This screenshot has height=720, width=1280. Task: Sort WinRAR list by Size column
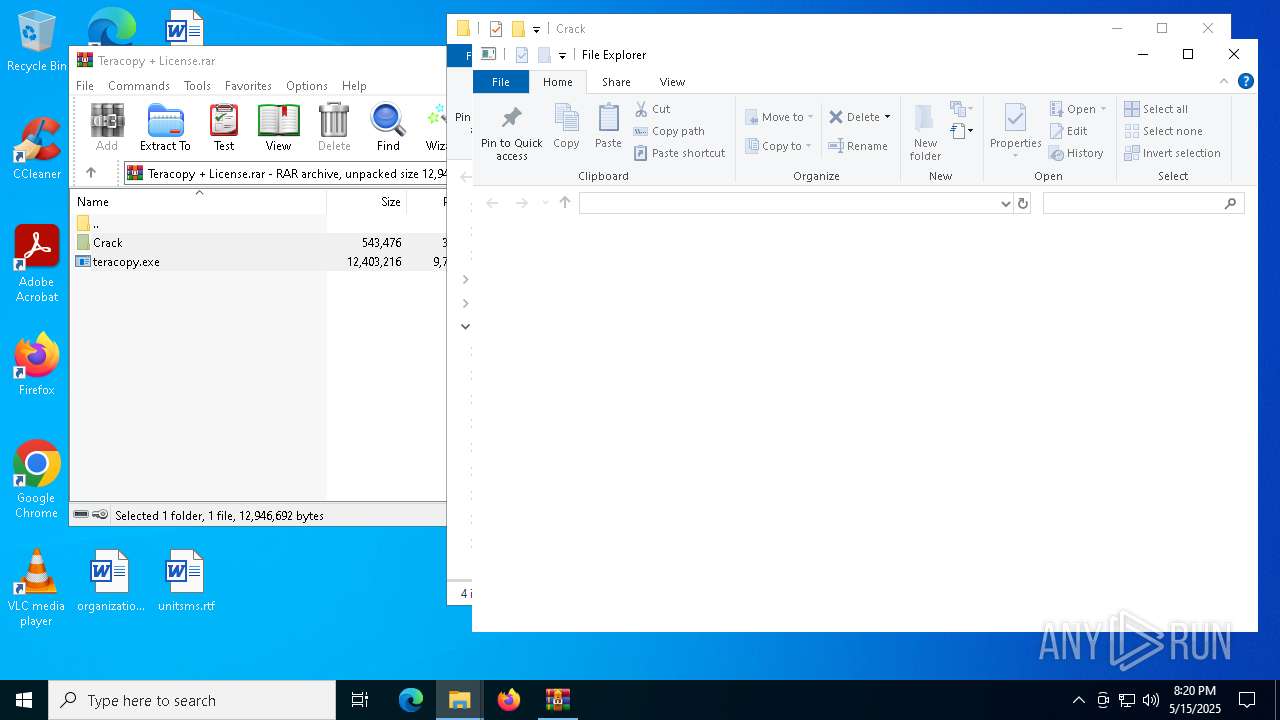coord(367,201)
